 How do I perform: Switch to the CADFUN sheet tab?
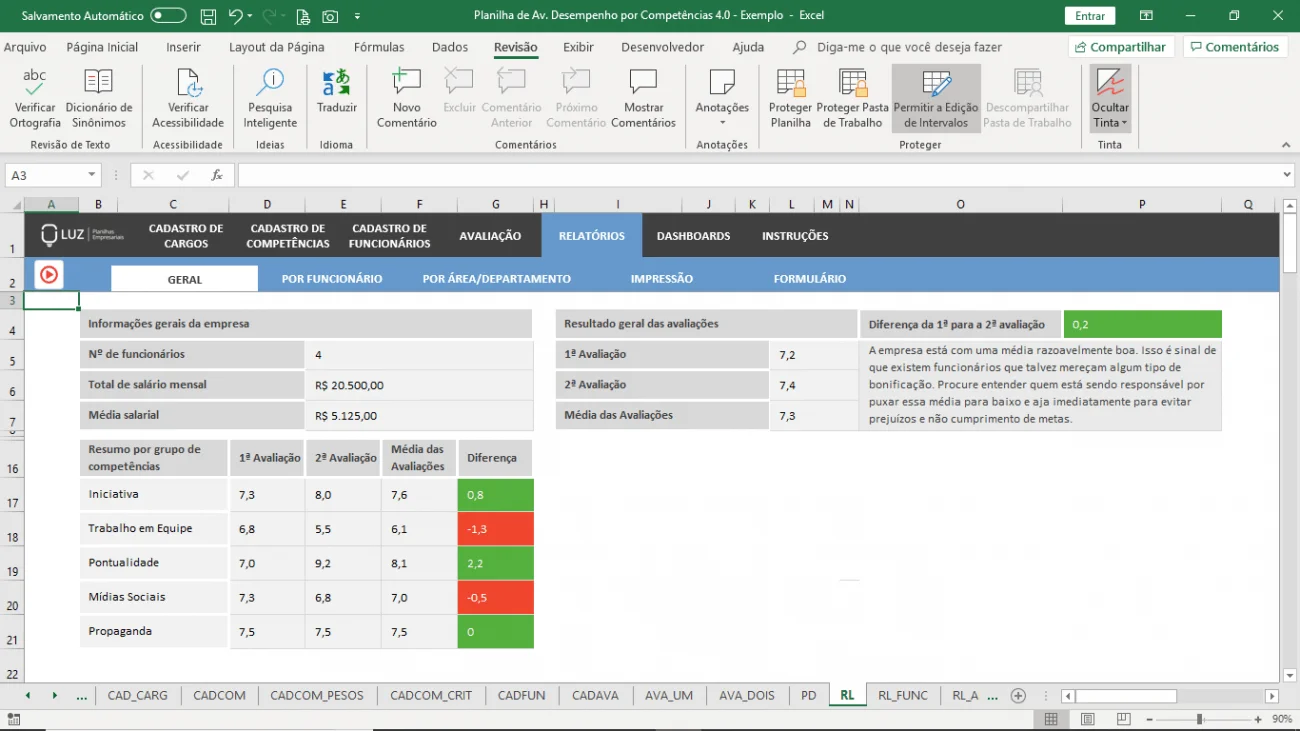(521, 696)
